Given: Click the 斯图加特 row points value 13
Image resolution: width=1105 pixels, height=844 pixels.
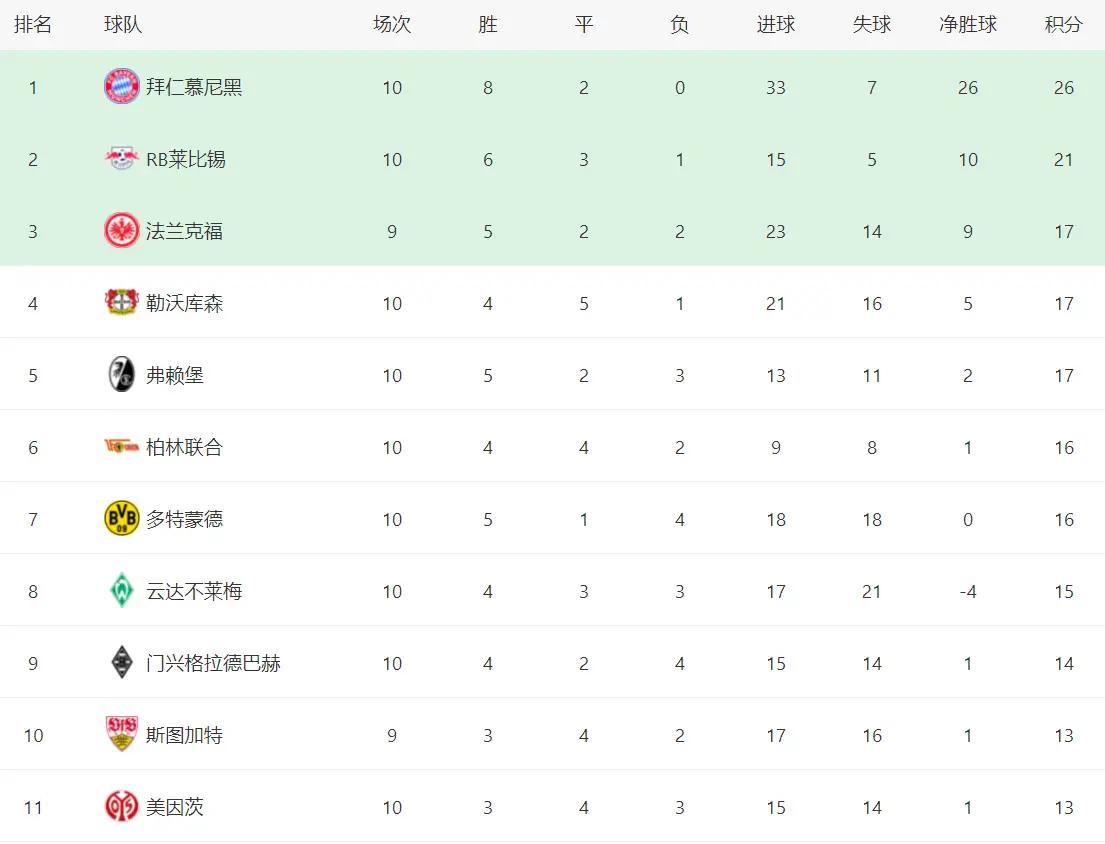Looking at the screenshot, I should point(1063,736).
